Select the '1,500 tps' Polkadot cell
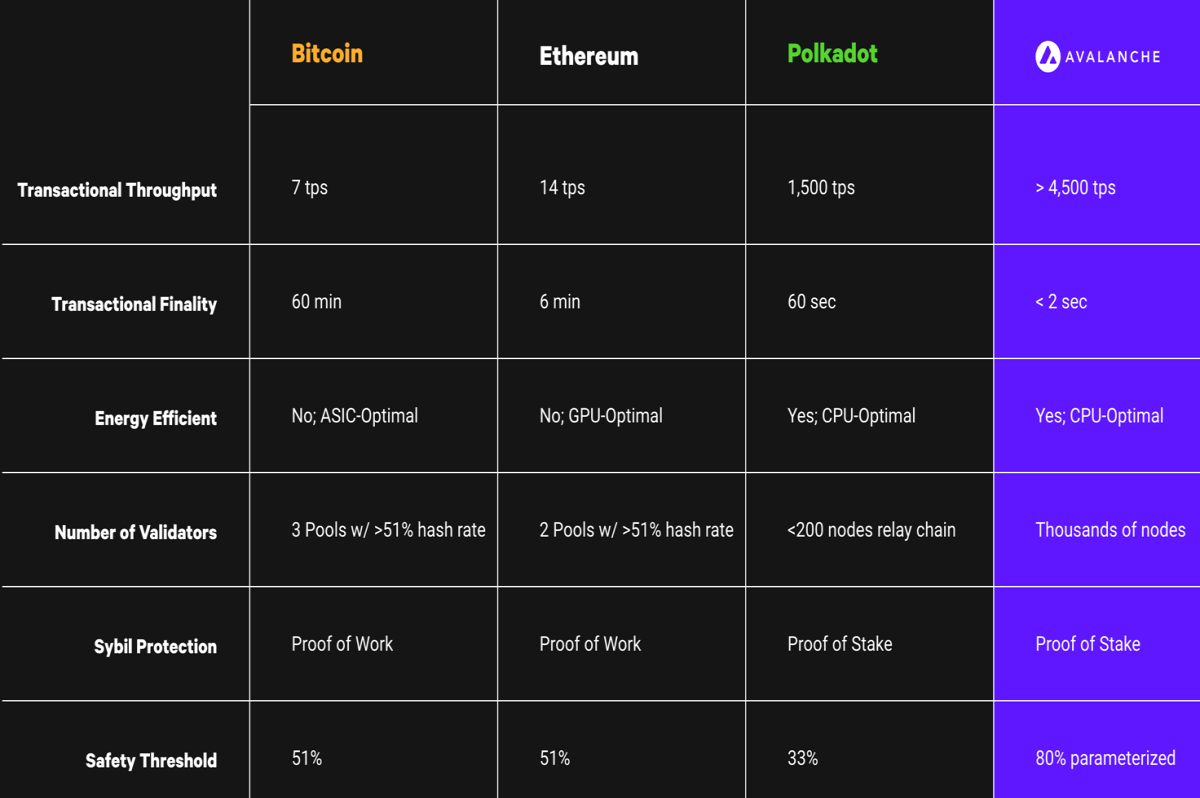 [x=821, y=188]
